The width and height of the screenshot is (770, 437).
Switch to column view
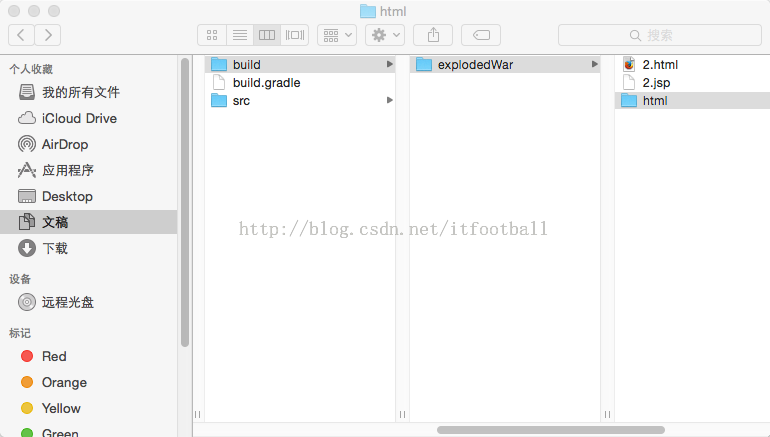(267, 35)
